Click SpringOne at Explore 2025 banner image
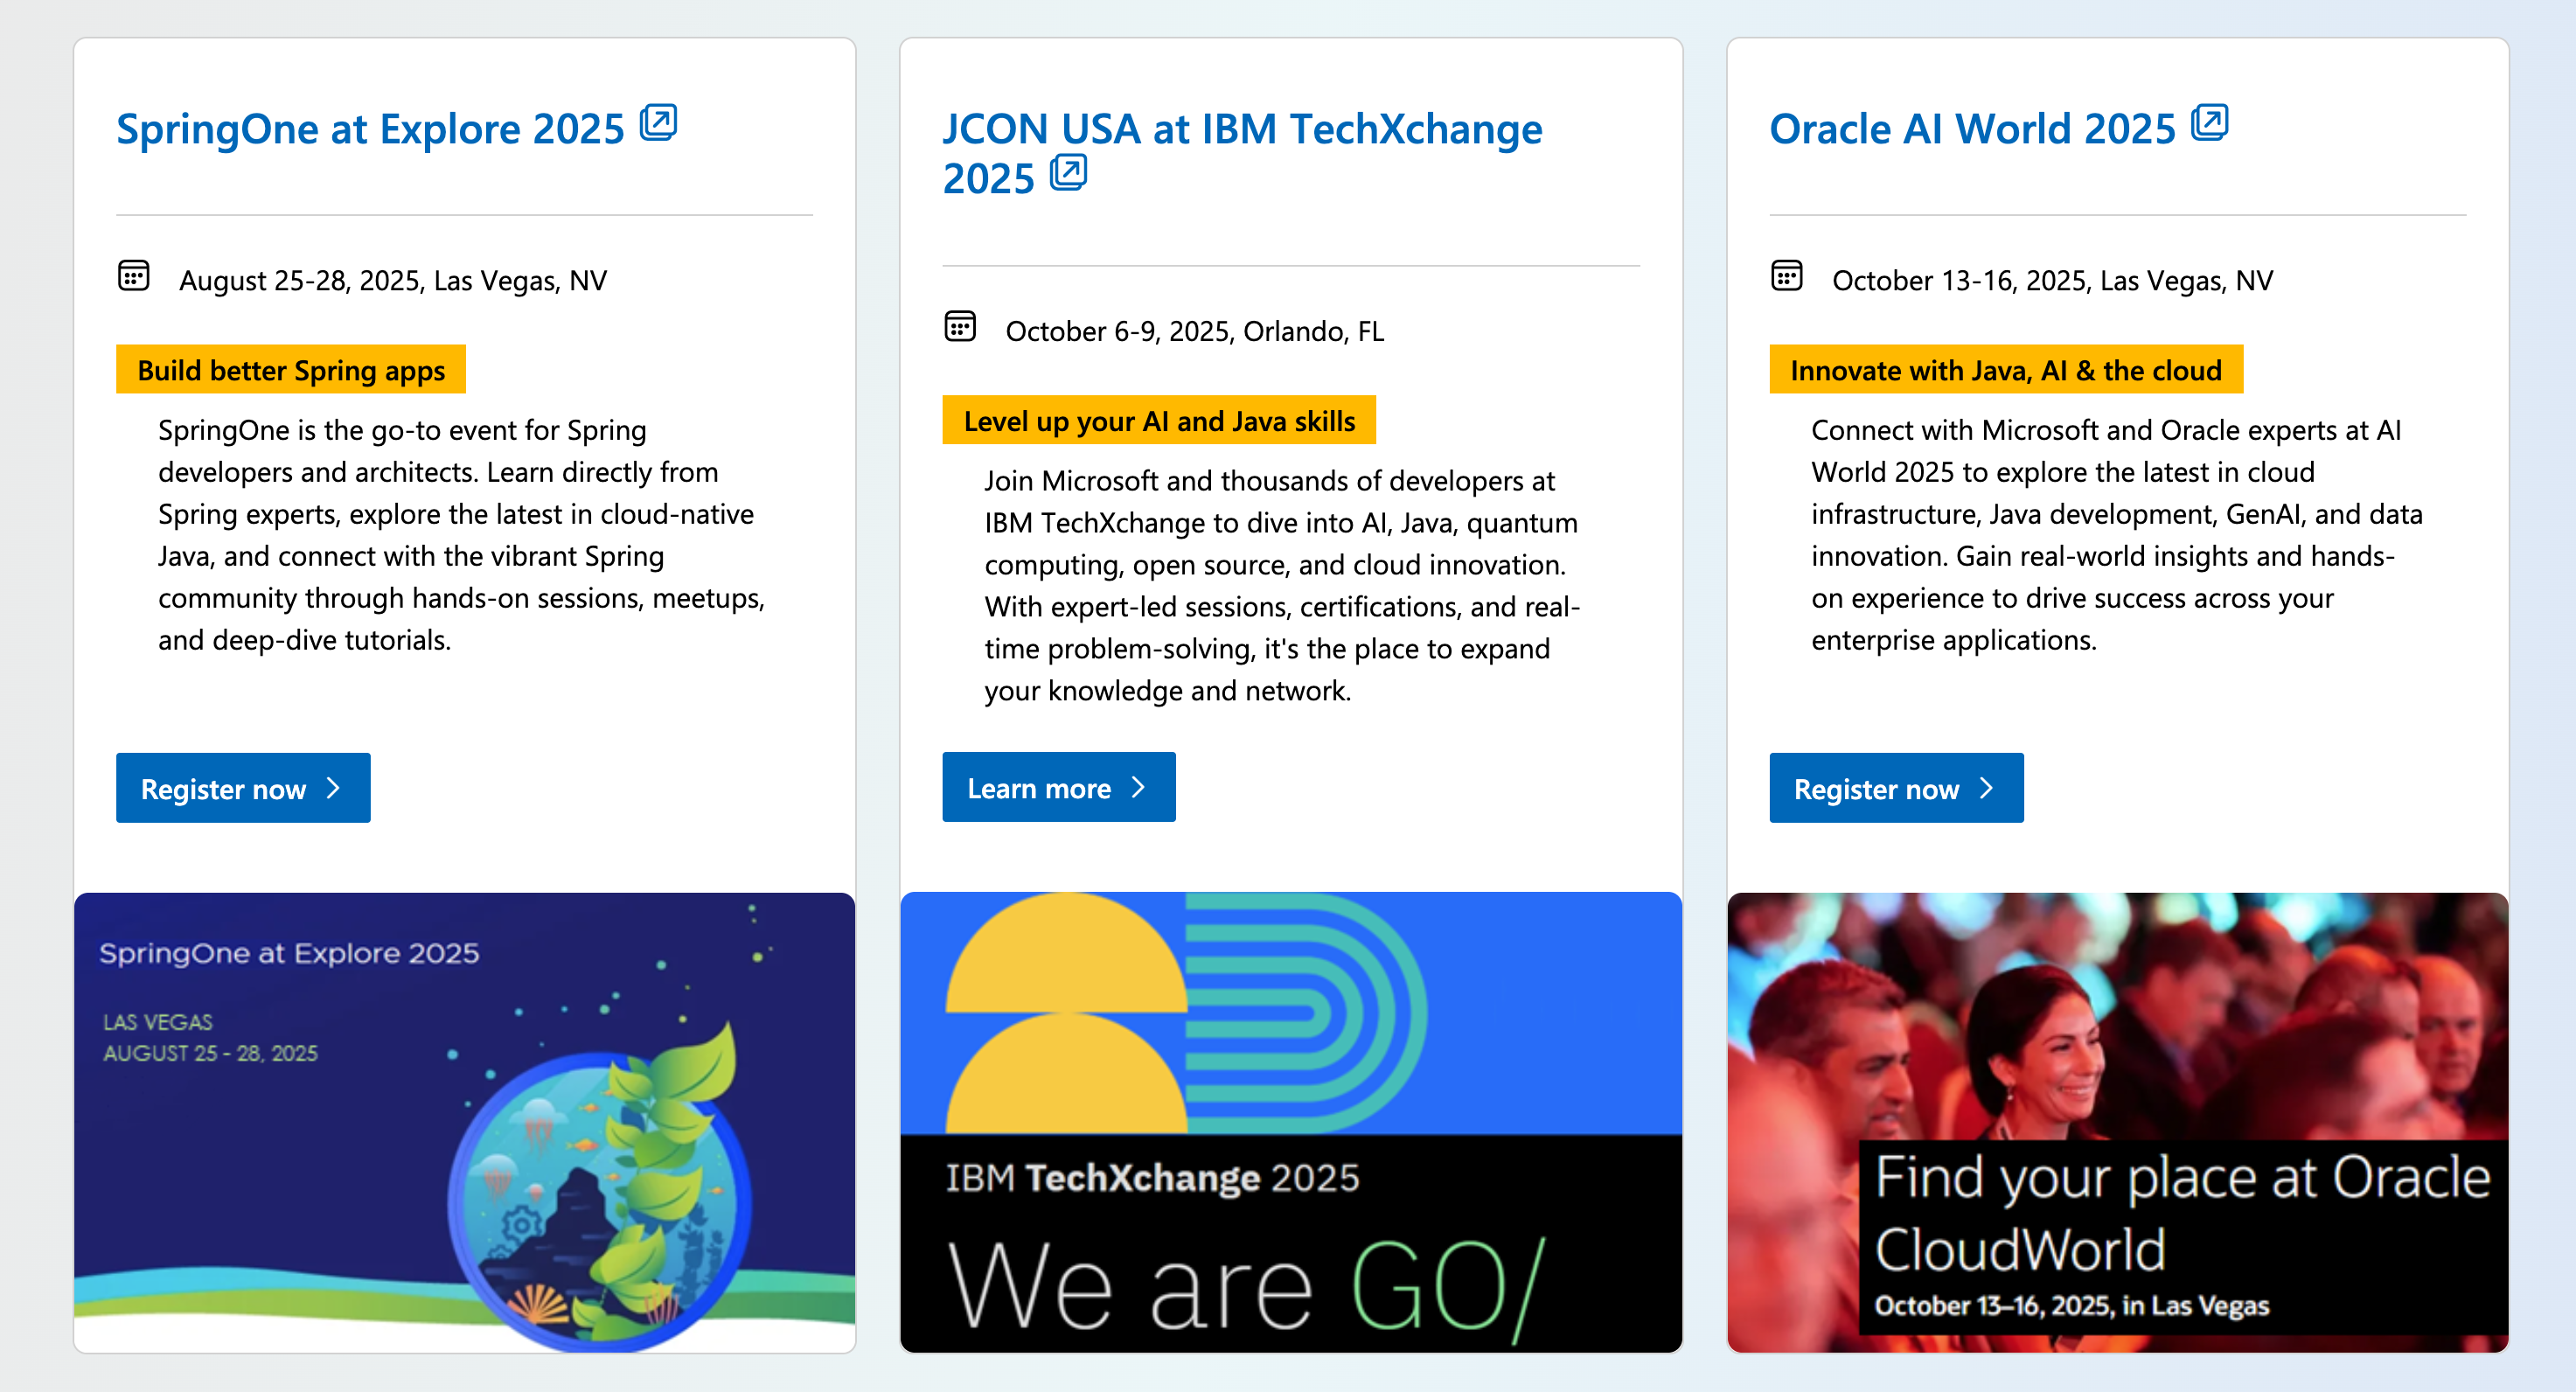Viewport: 2576px width, 1392px height. (464, 1121)
